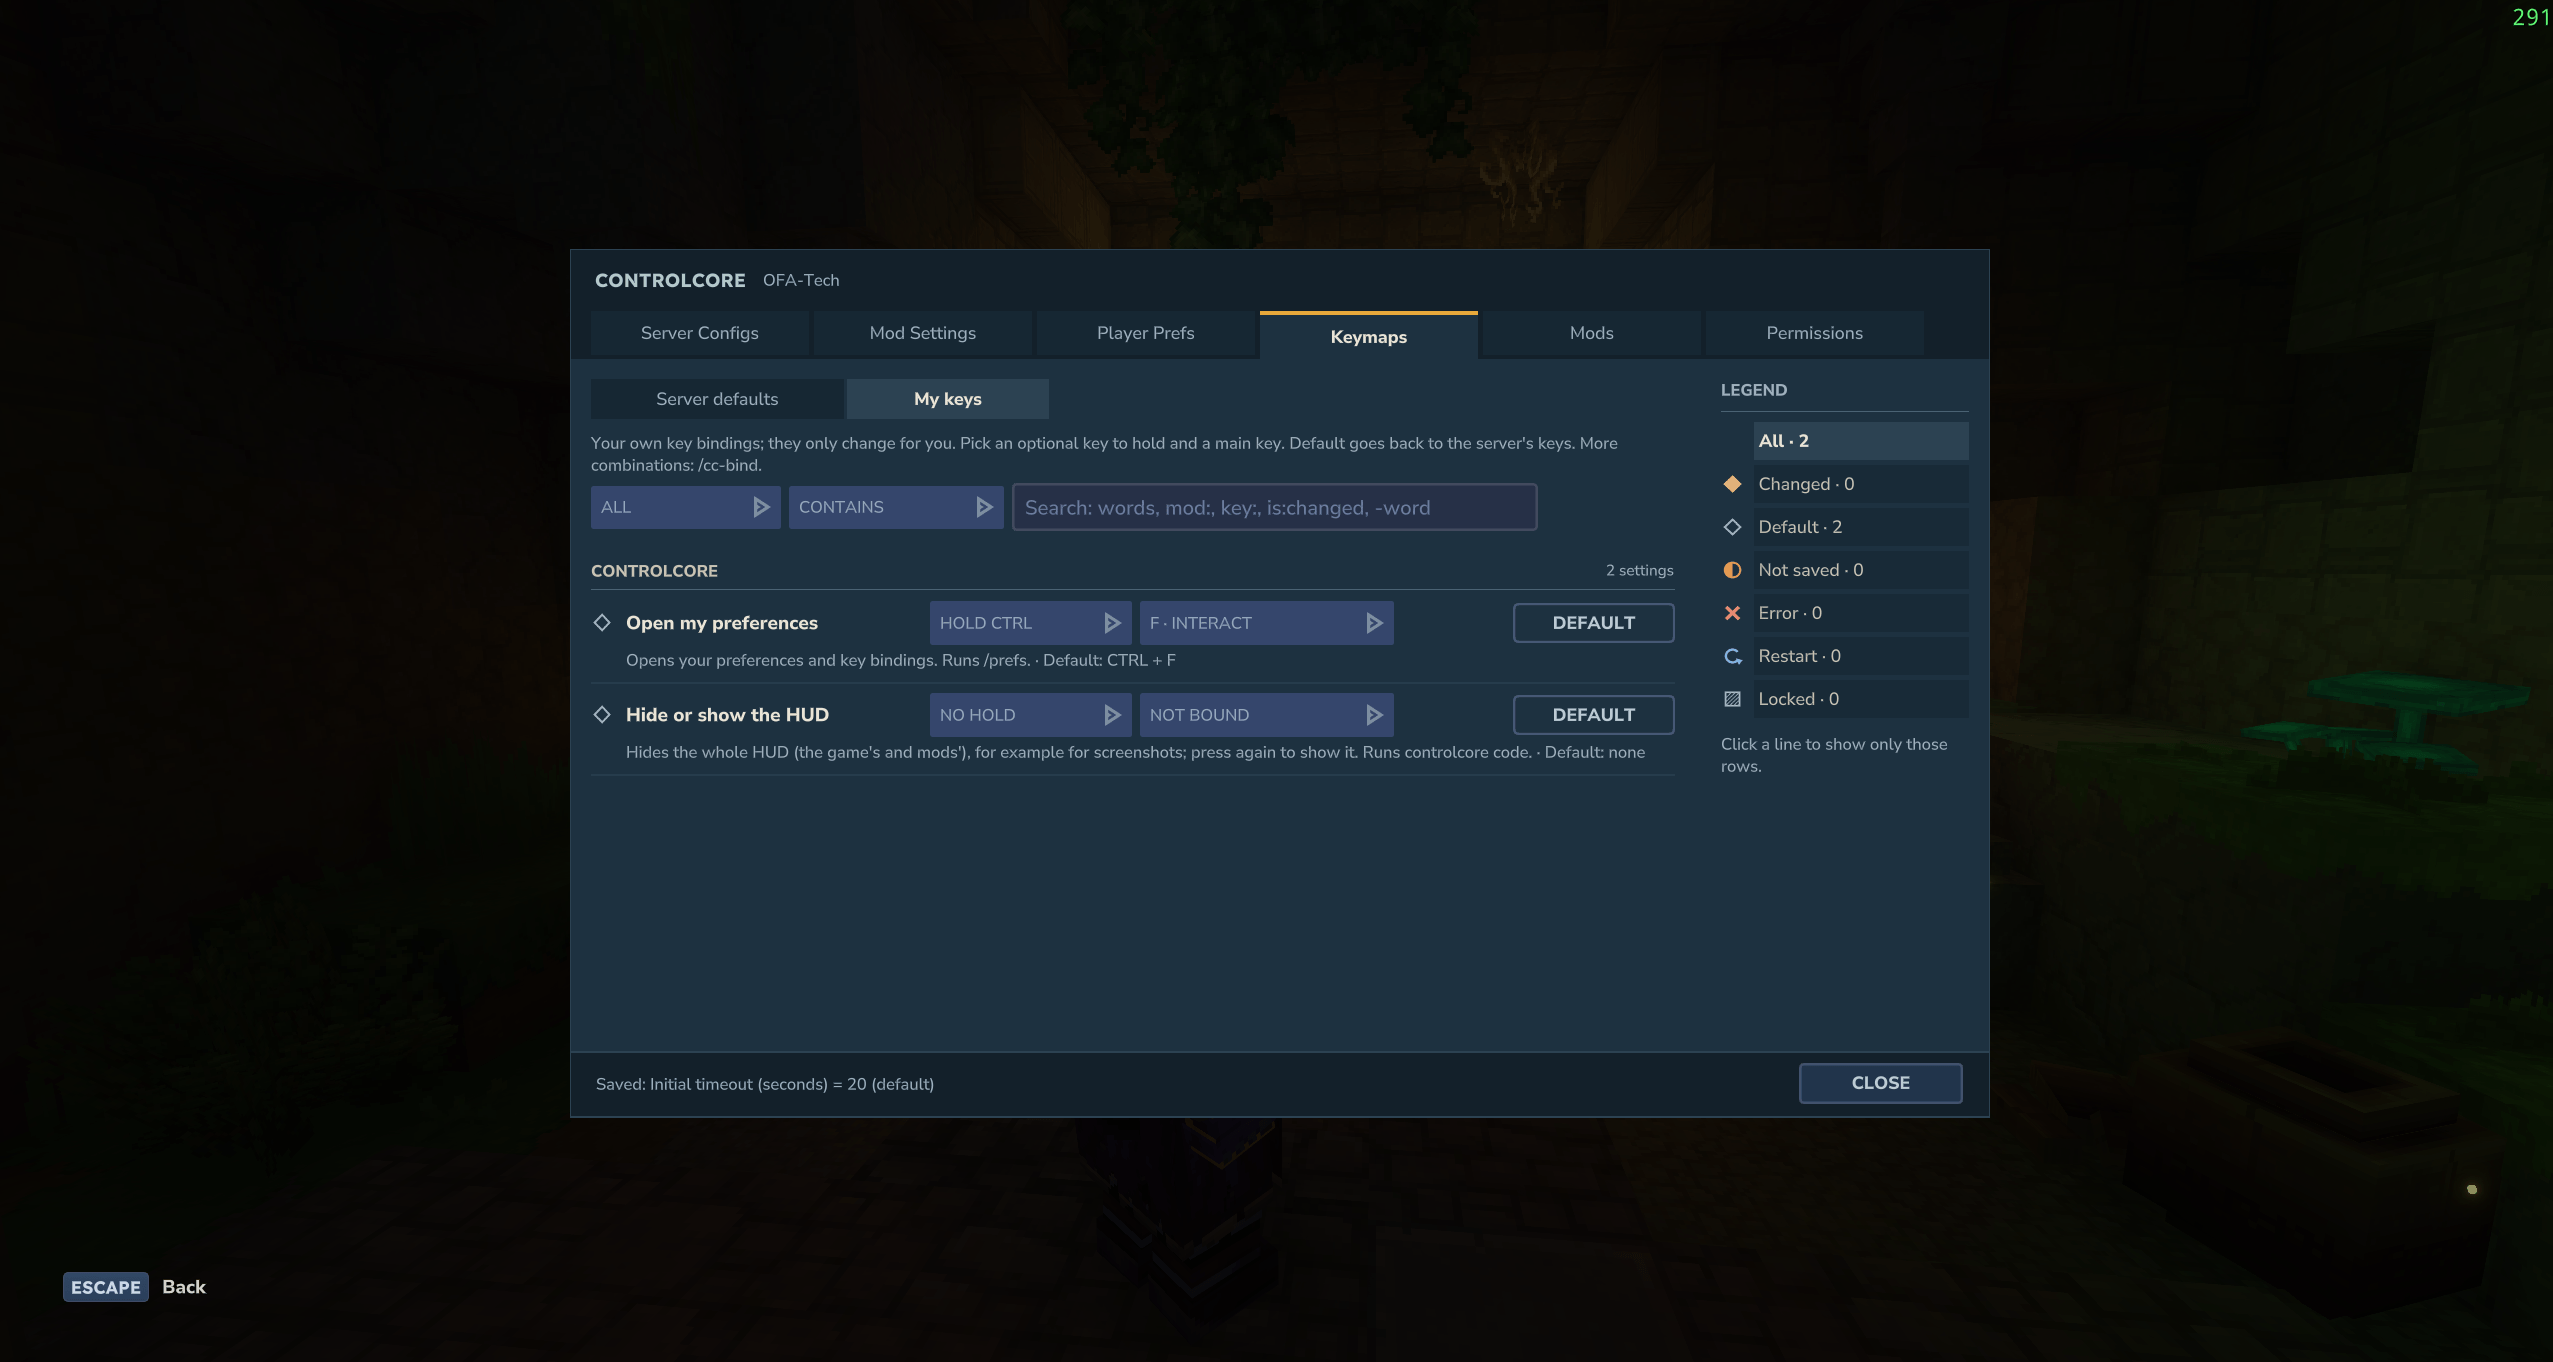
Task: Open the NO HOLD modifier dropdown
Action: [x=1030, y=715]
